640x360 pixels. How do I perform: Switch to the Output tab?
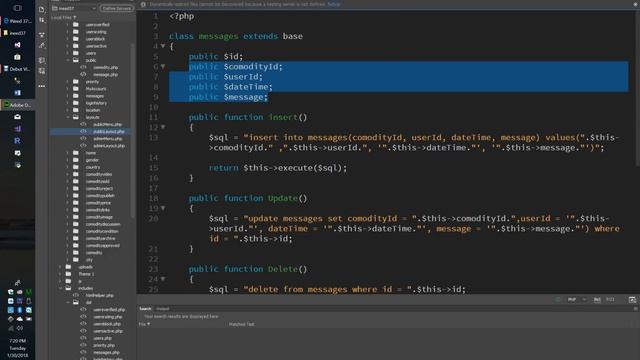[162, 309]
